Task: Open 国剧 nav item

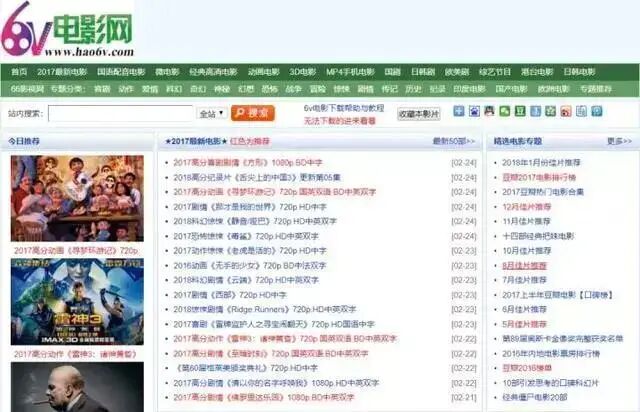Action: (x=392, y=72)
